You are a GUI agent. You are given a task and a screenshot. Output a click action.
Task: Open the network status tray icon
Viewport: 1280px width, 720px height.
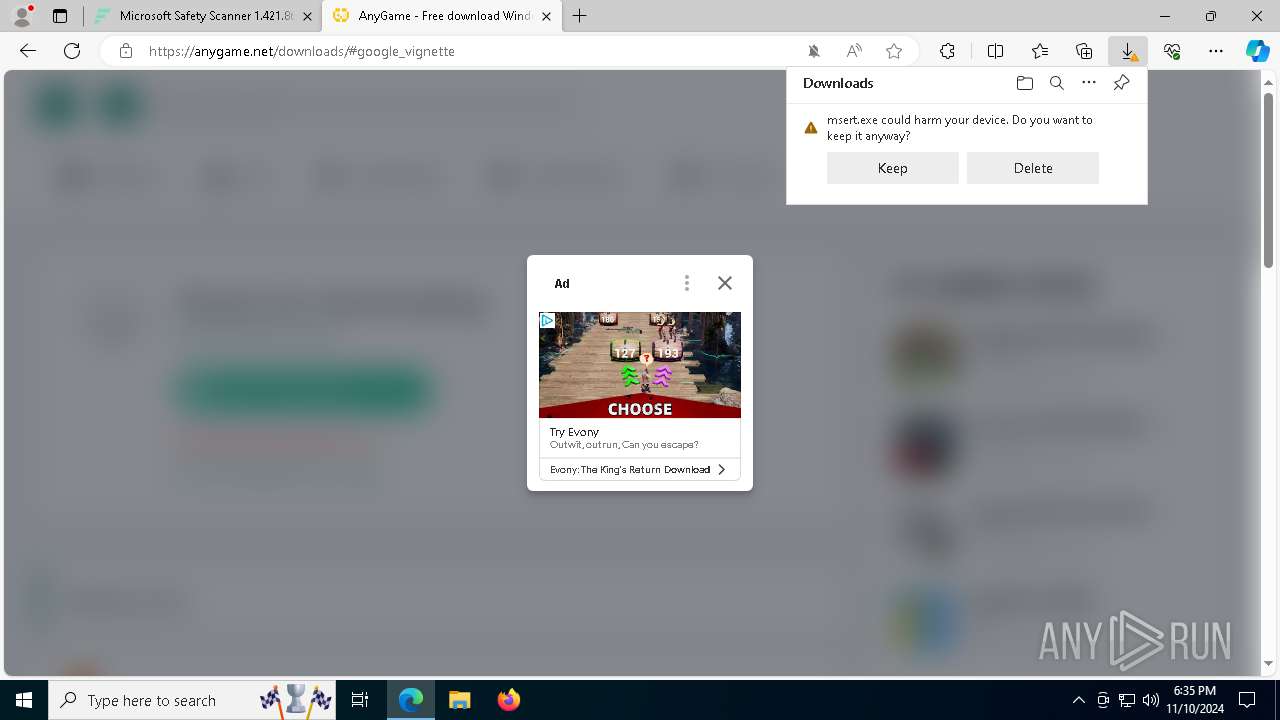tap(1127, 700)
